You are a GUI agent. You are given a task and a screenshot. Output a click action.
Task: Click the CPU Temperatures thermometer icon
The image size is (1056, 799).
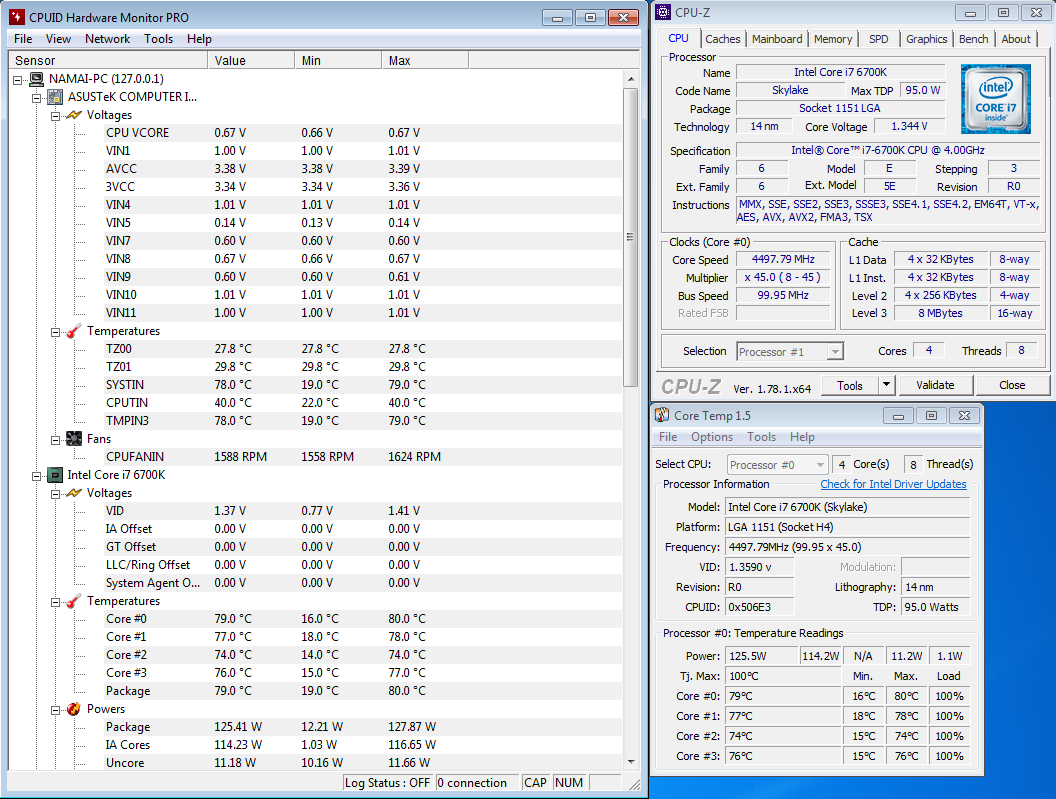pos(73,601)
